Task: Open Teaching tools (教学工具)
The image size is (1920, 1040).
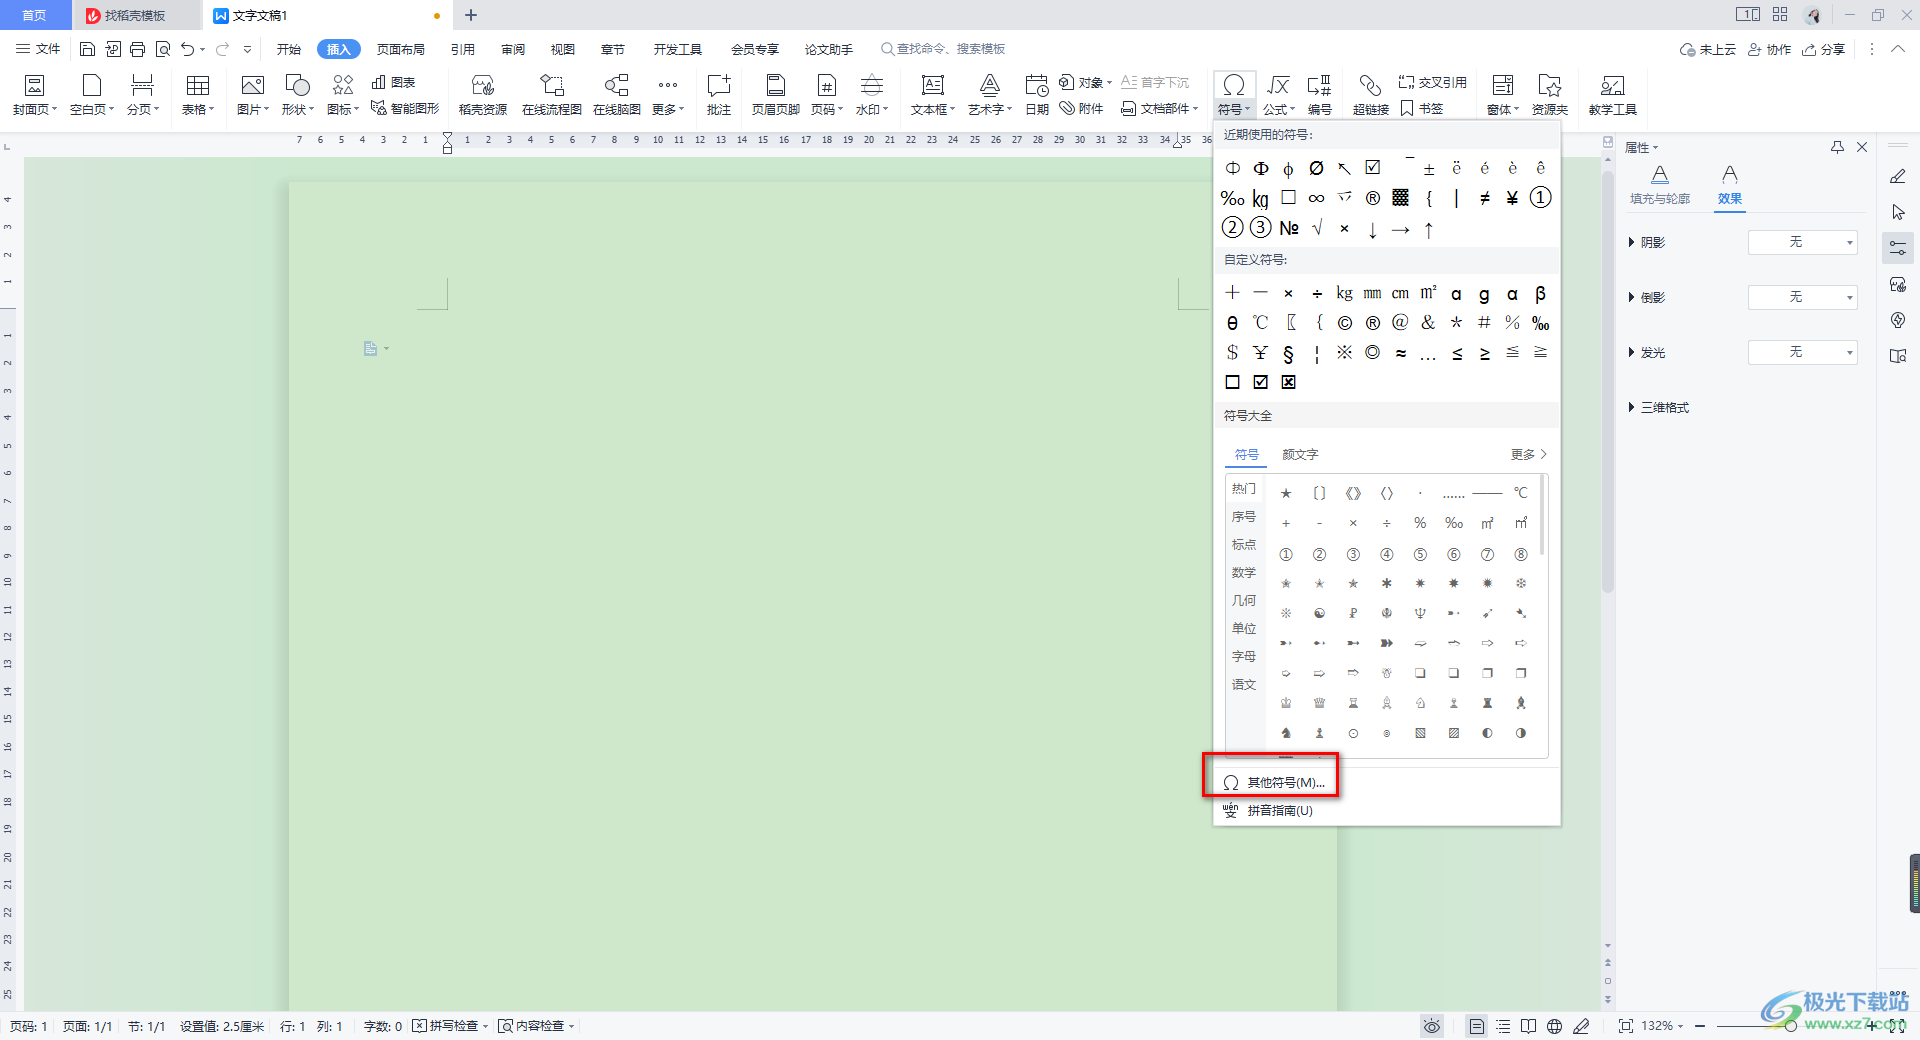Action: [1612, 95]
